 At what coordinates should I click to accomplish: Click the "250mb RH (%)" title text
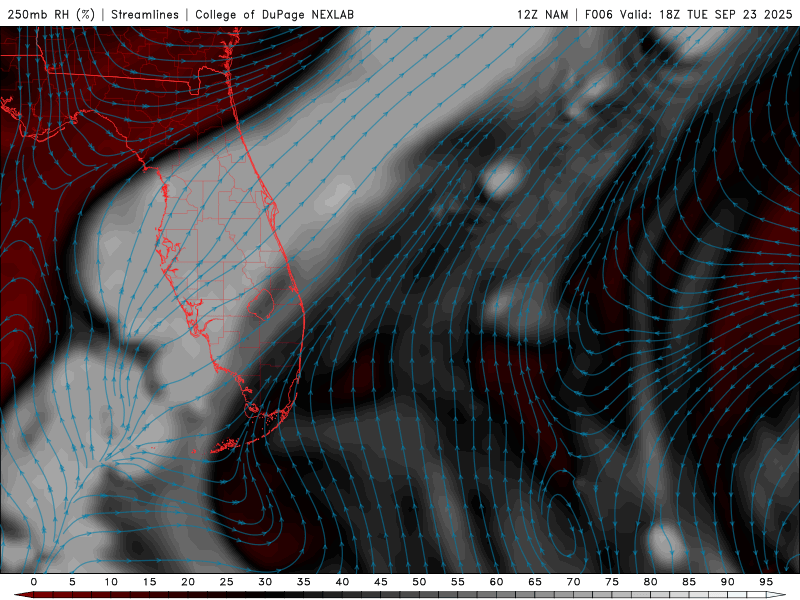point(51,14)
